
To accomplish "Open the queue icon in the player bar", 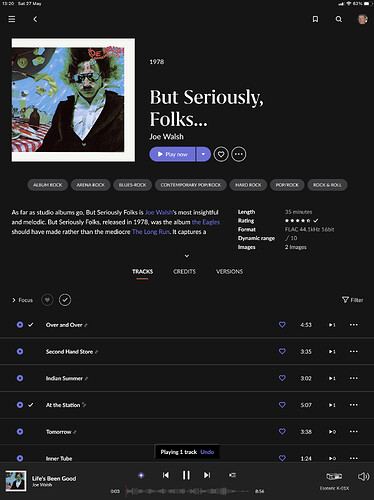I will [233, 475].
